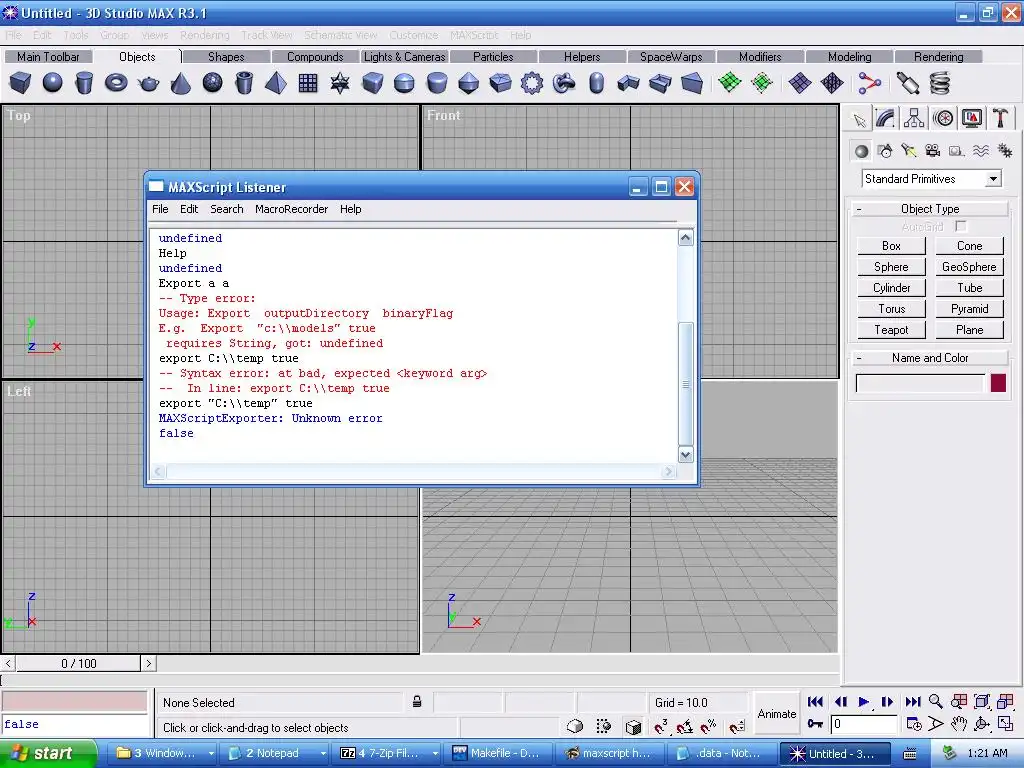The image size is (1024, 768).
Task: Click the Zoom magnifier viewport control
Action: [x=936, y=701]
